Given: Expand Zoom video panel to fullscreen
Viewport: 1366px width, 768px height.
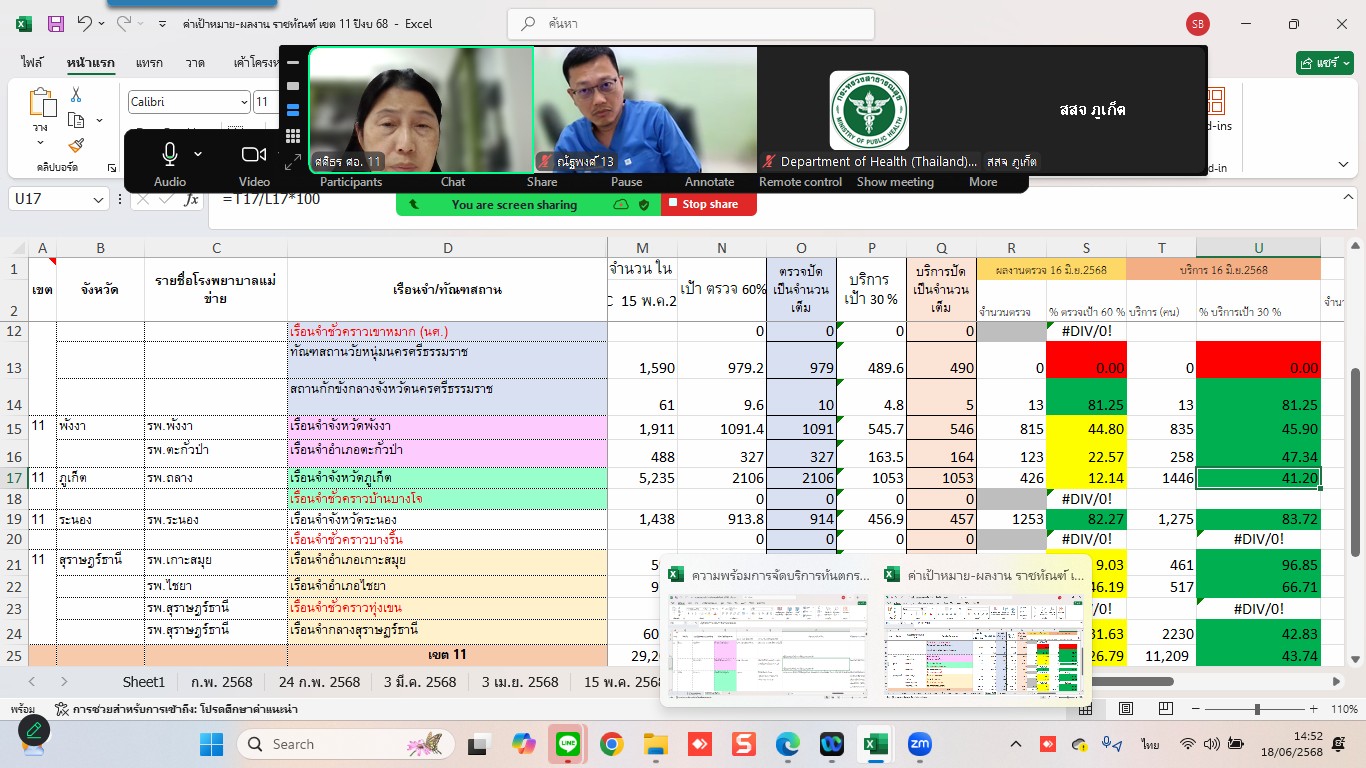Looking at the screenshot, I should pyautogui.click(x=293, y=161).
